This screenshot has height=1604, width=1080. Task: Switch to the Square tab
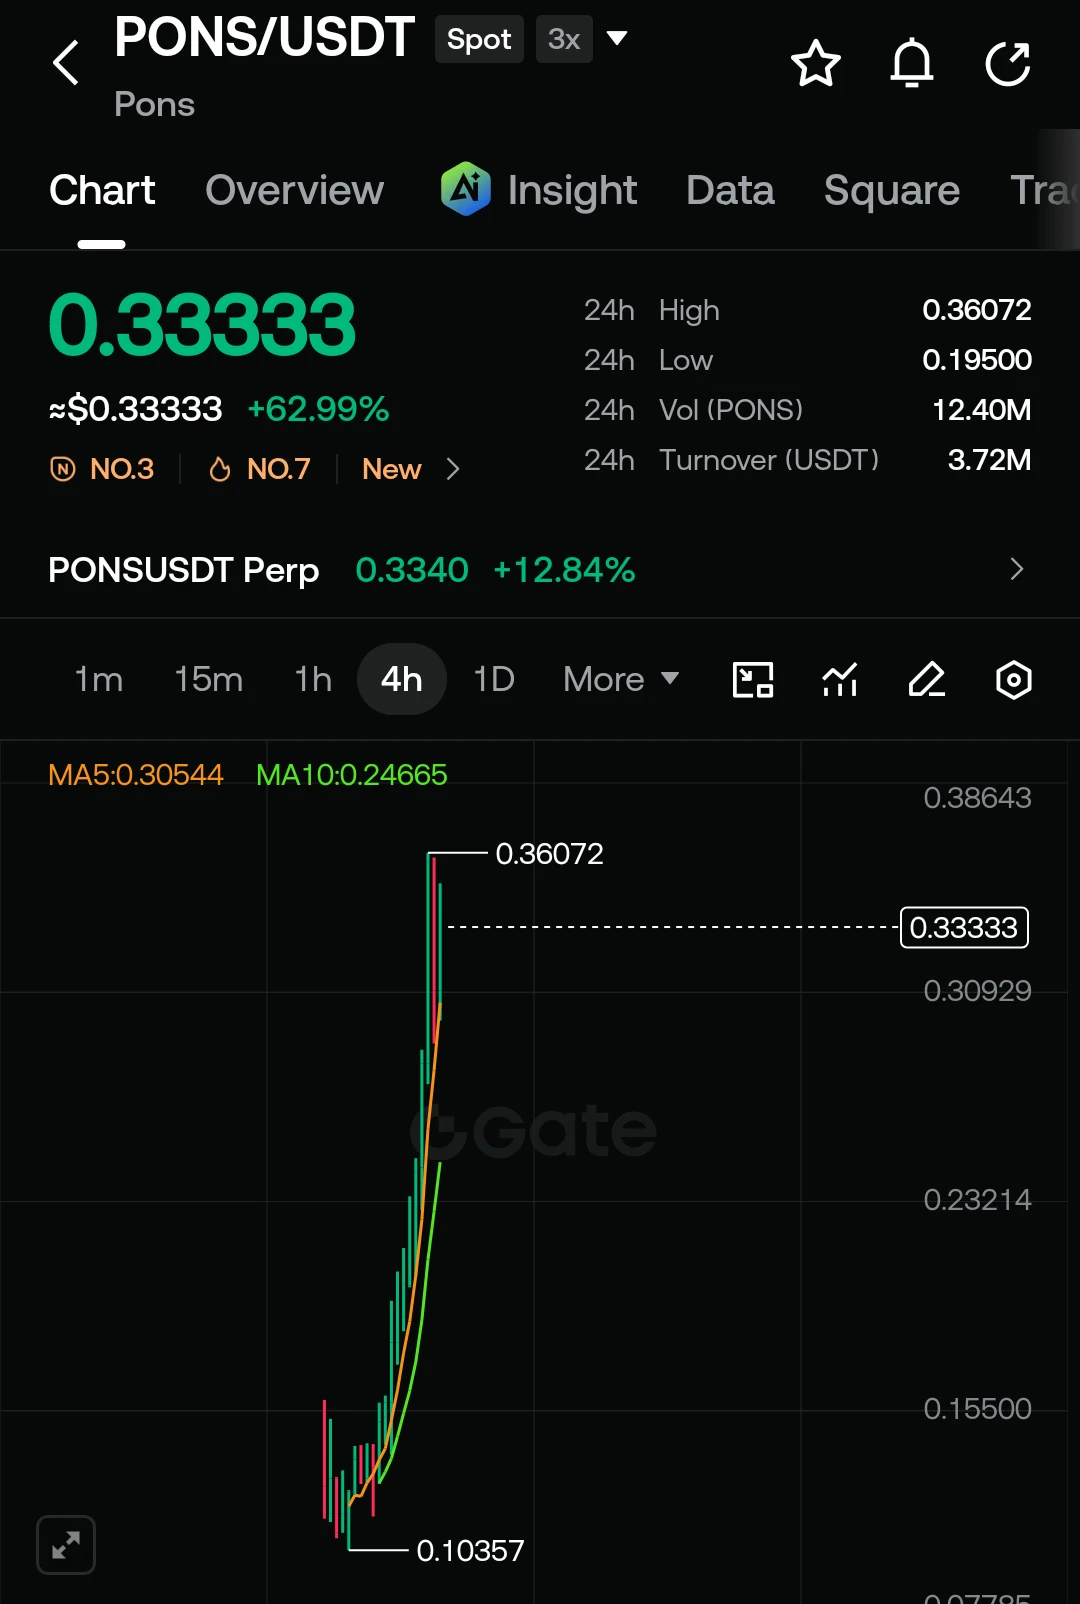892,190
